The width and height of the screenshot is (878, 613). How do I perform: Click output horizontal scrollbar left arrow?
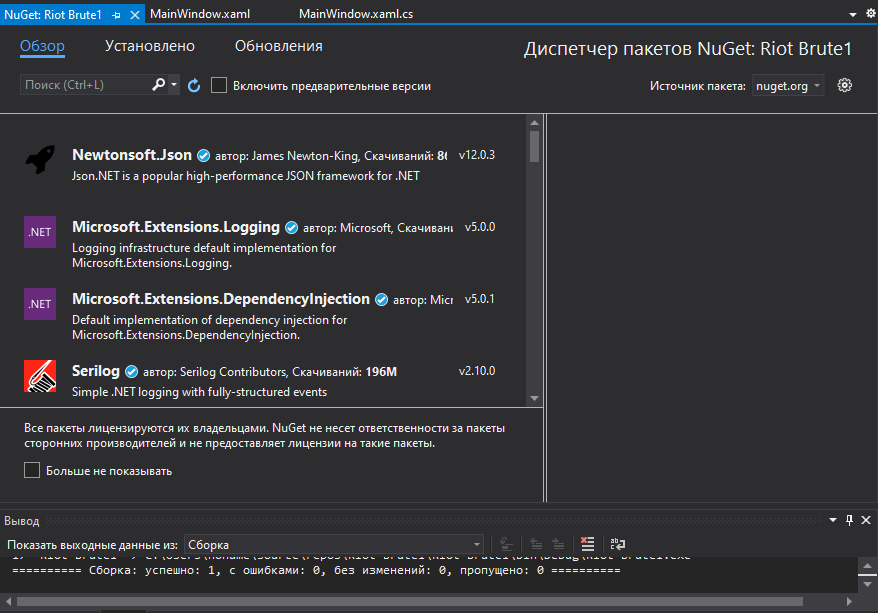8,601
